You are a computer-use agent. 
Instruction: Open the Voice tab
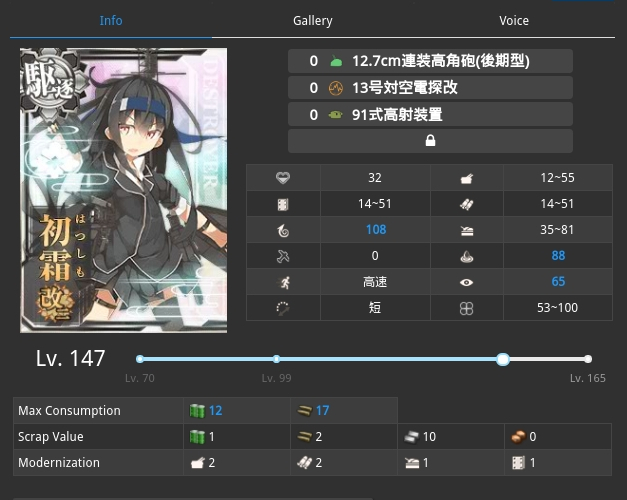[514, 20]
